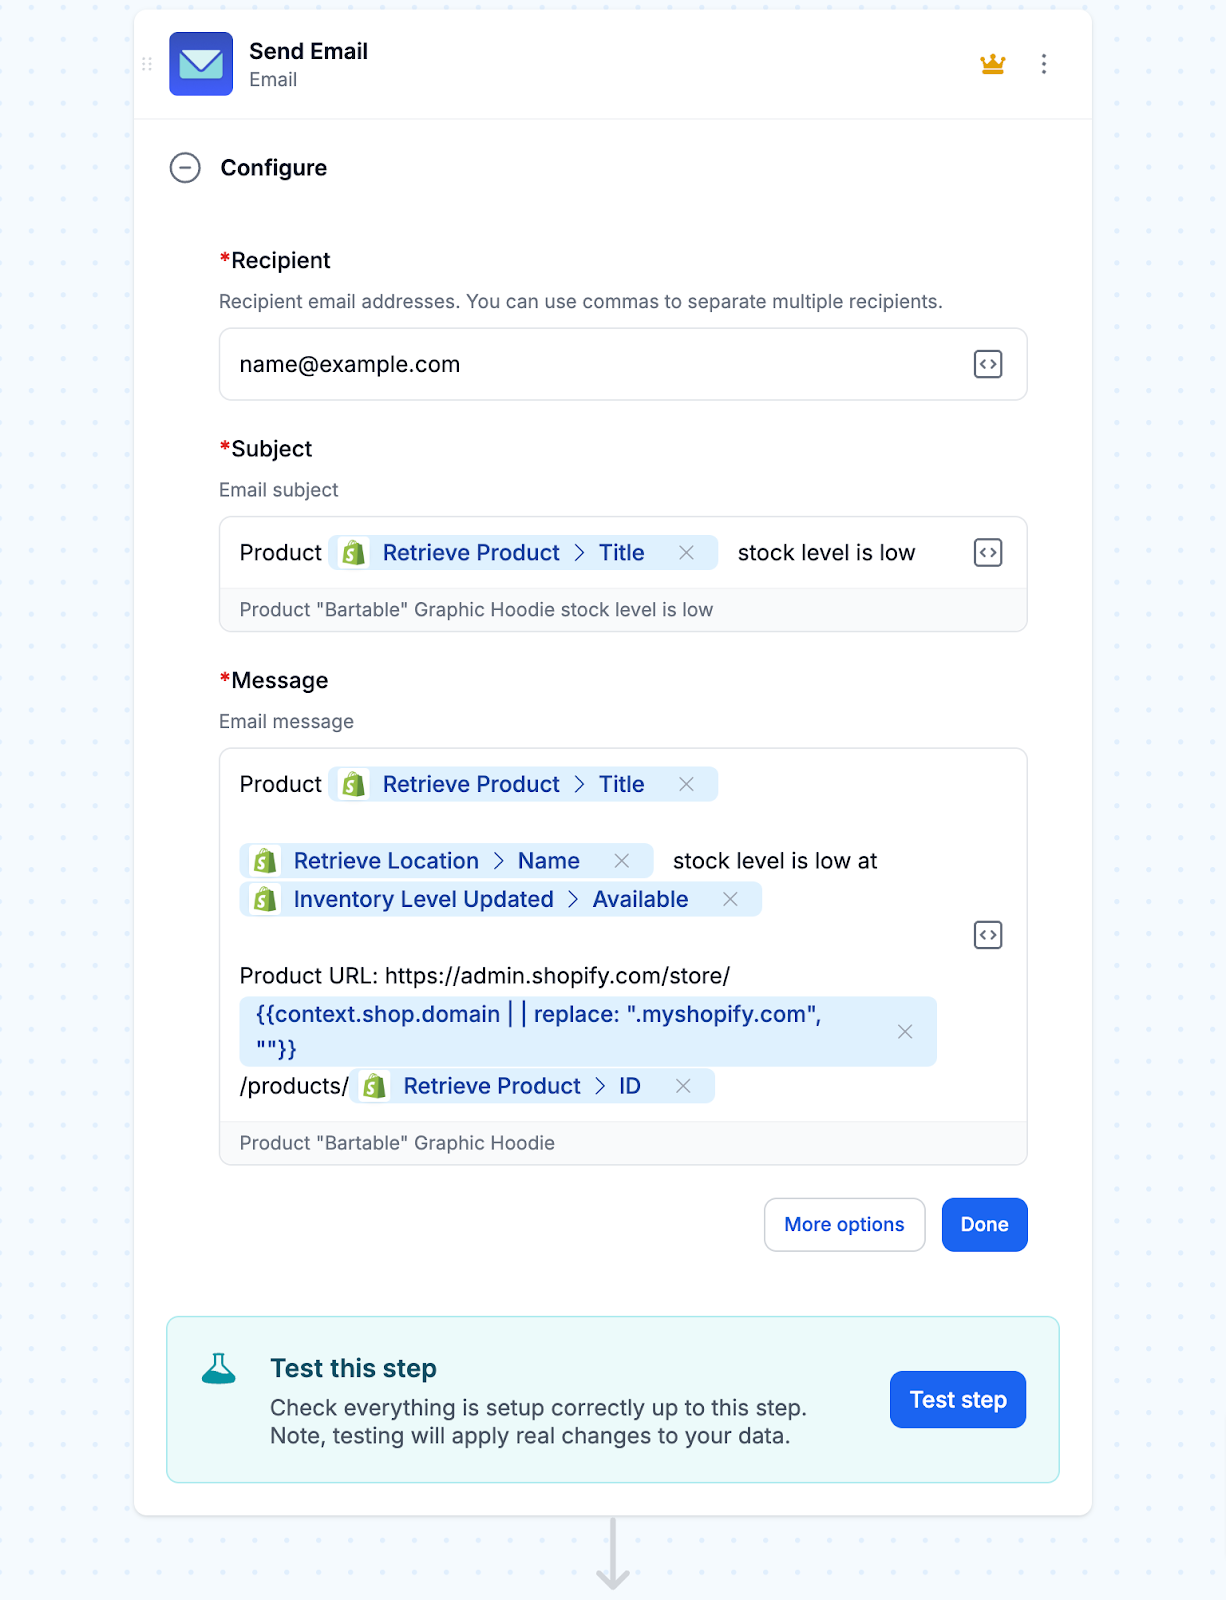Image resolution: width=1226 pixels, height=1600 pixels.
Task: Remove the Retrieve Location Name tag
Action: 621,861
